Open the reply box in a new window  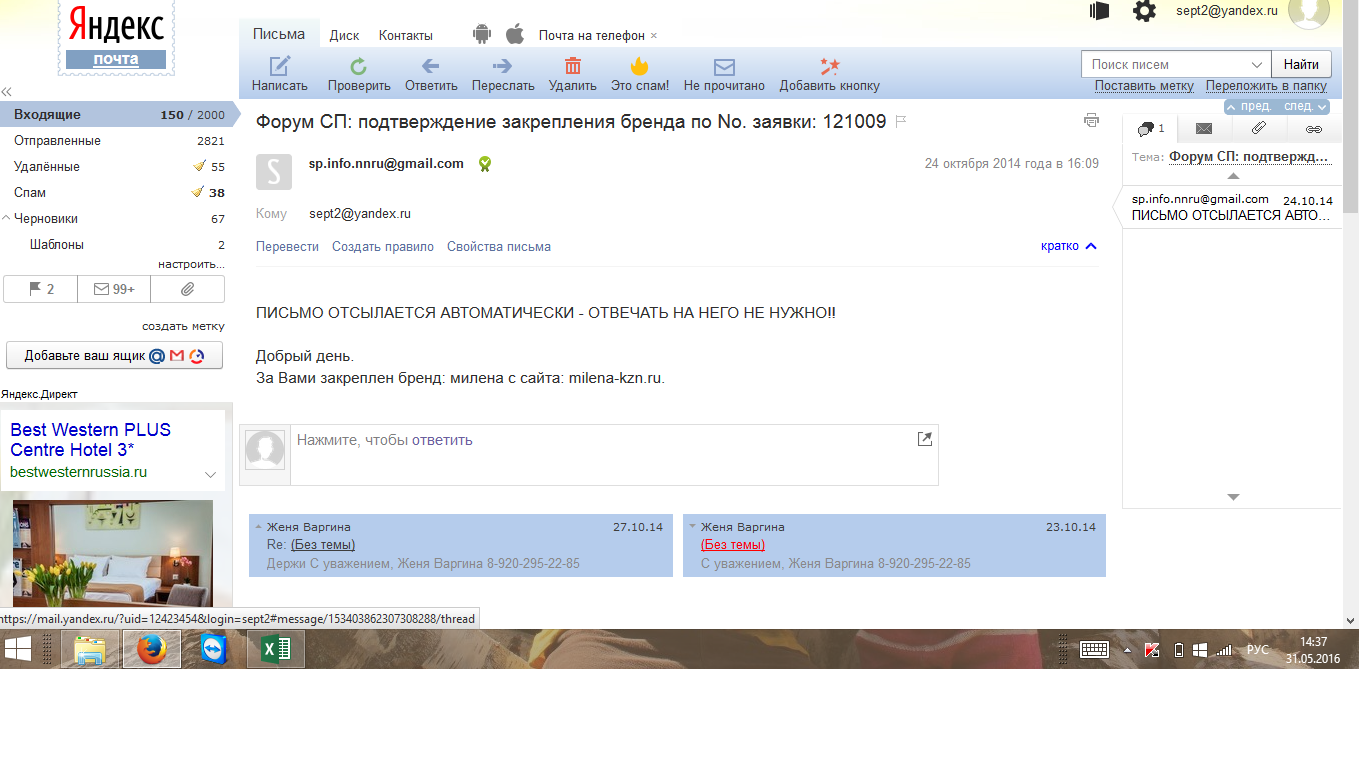pyautogui.click(x=924, y=439)
